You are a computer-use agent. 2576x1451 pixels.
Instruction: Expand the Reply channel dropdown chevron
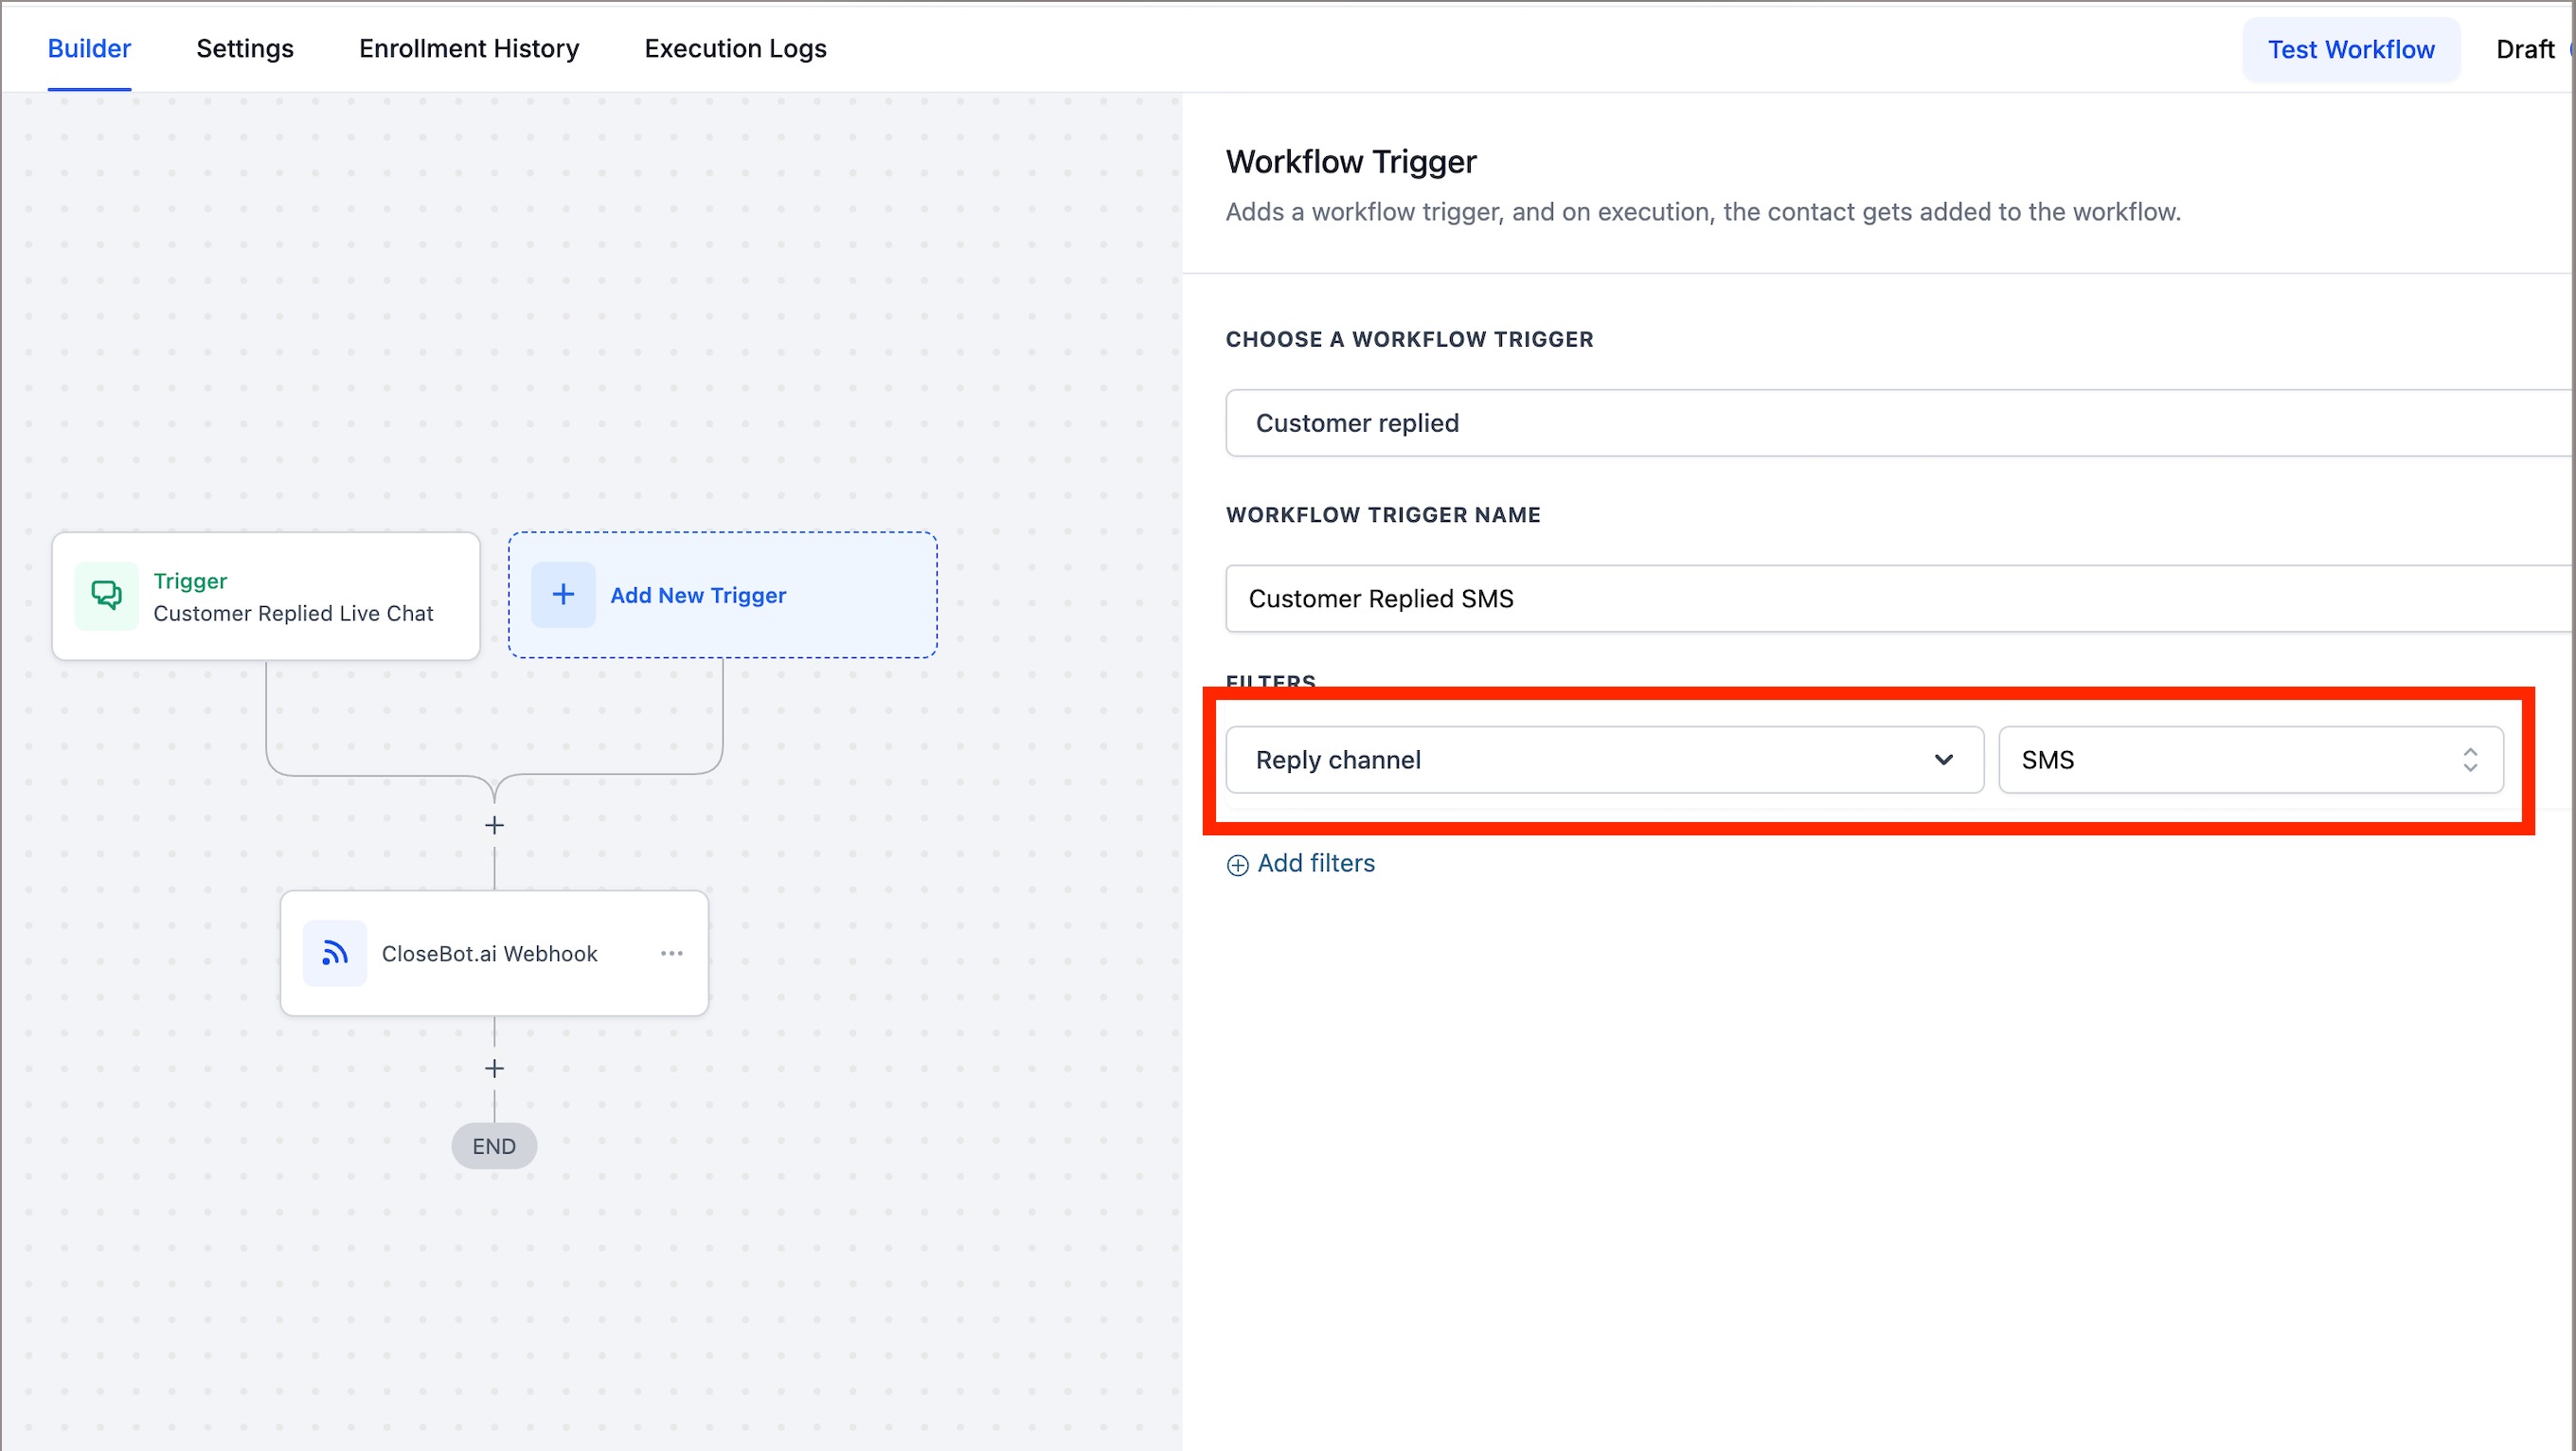tap(1943, 760)
